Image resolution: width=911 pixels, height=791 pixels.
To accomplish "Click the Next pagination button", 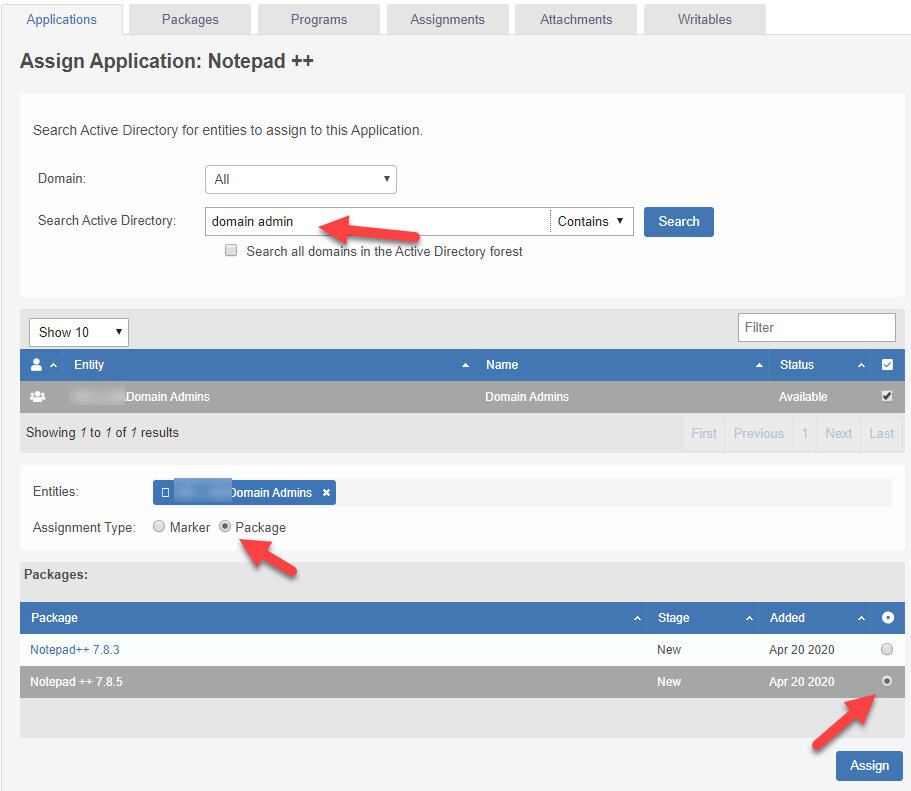I will tap(838, 434).
